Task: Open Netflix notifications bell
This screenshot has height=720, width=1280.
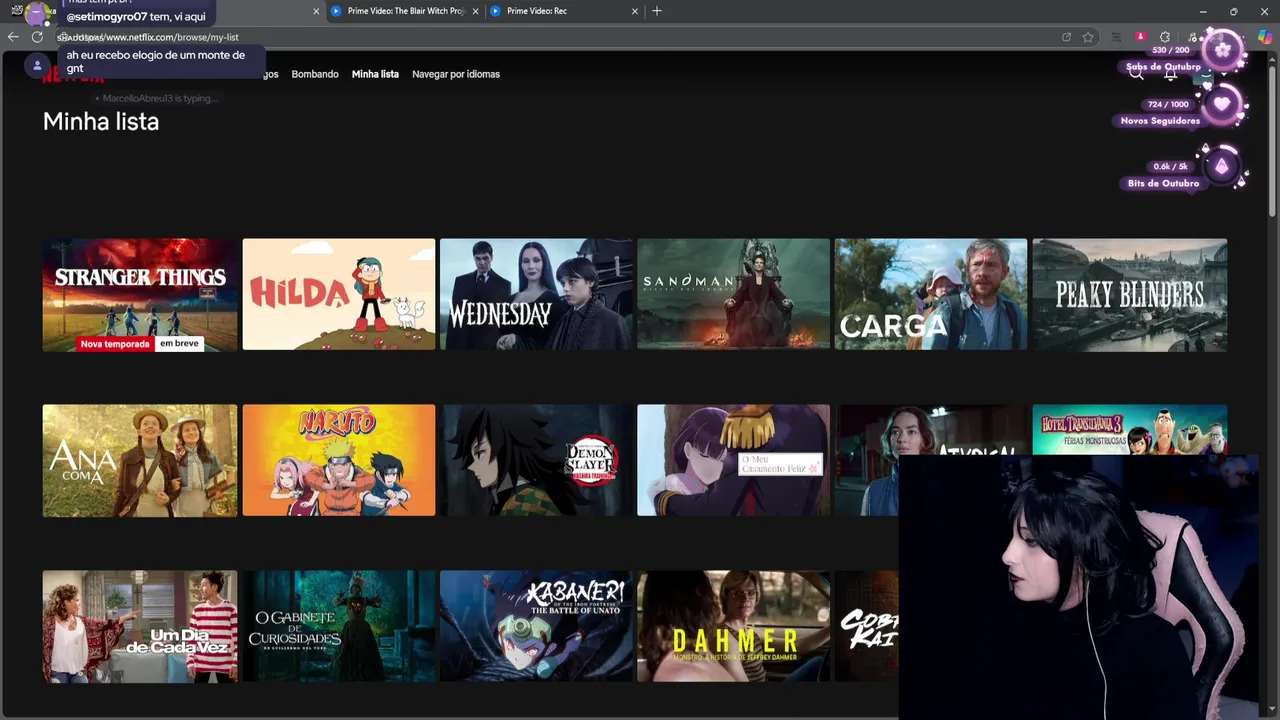Action: (1170, 74)
